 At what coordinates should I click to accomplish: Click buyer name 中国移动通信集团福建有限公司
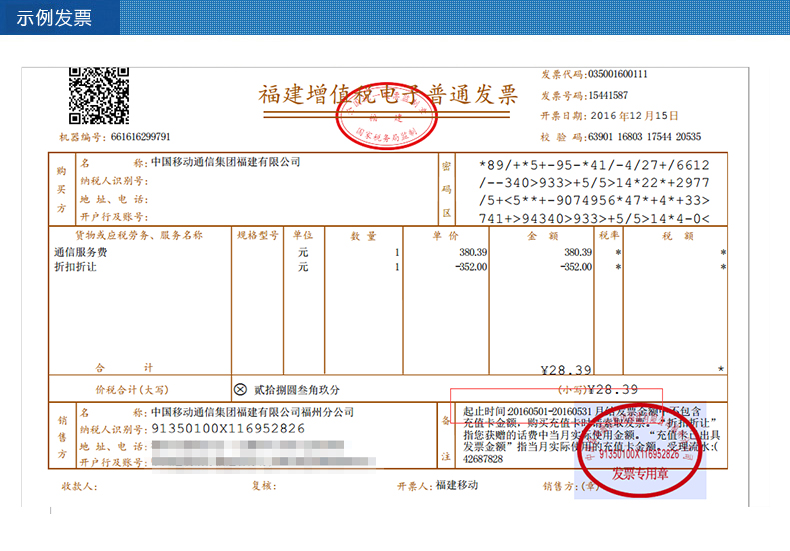(225, 162)
